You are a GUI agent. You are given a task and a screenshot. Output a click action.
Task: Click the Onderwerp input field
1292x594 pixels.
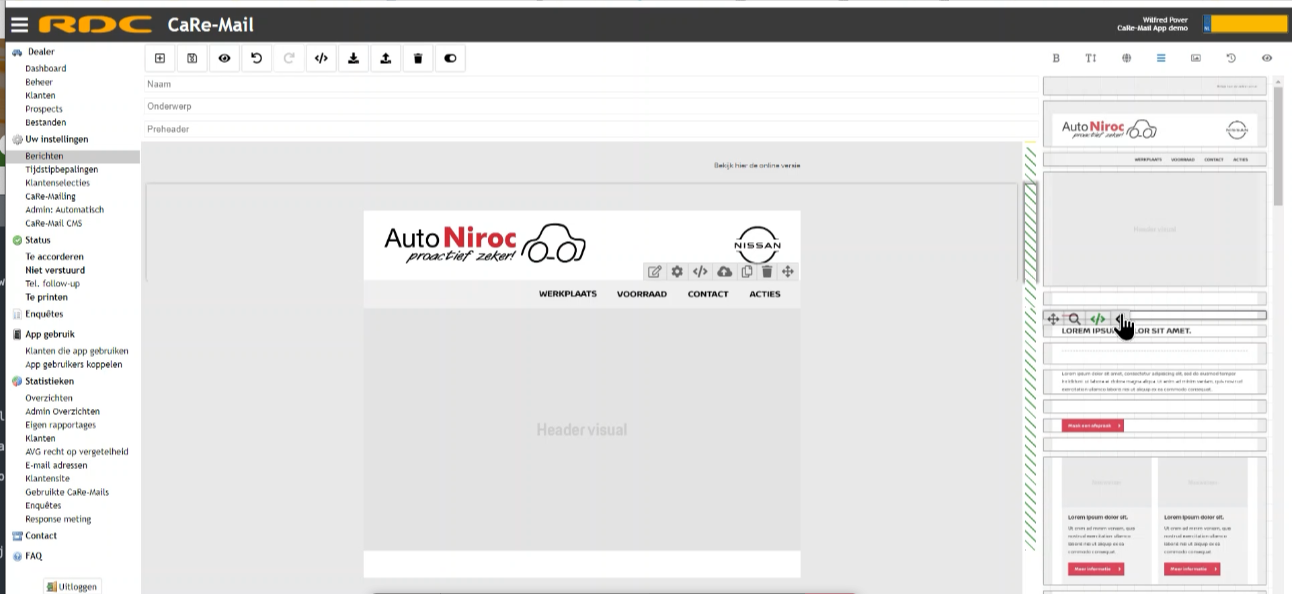pyautogui.click(x=590, y=106)
